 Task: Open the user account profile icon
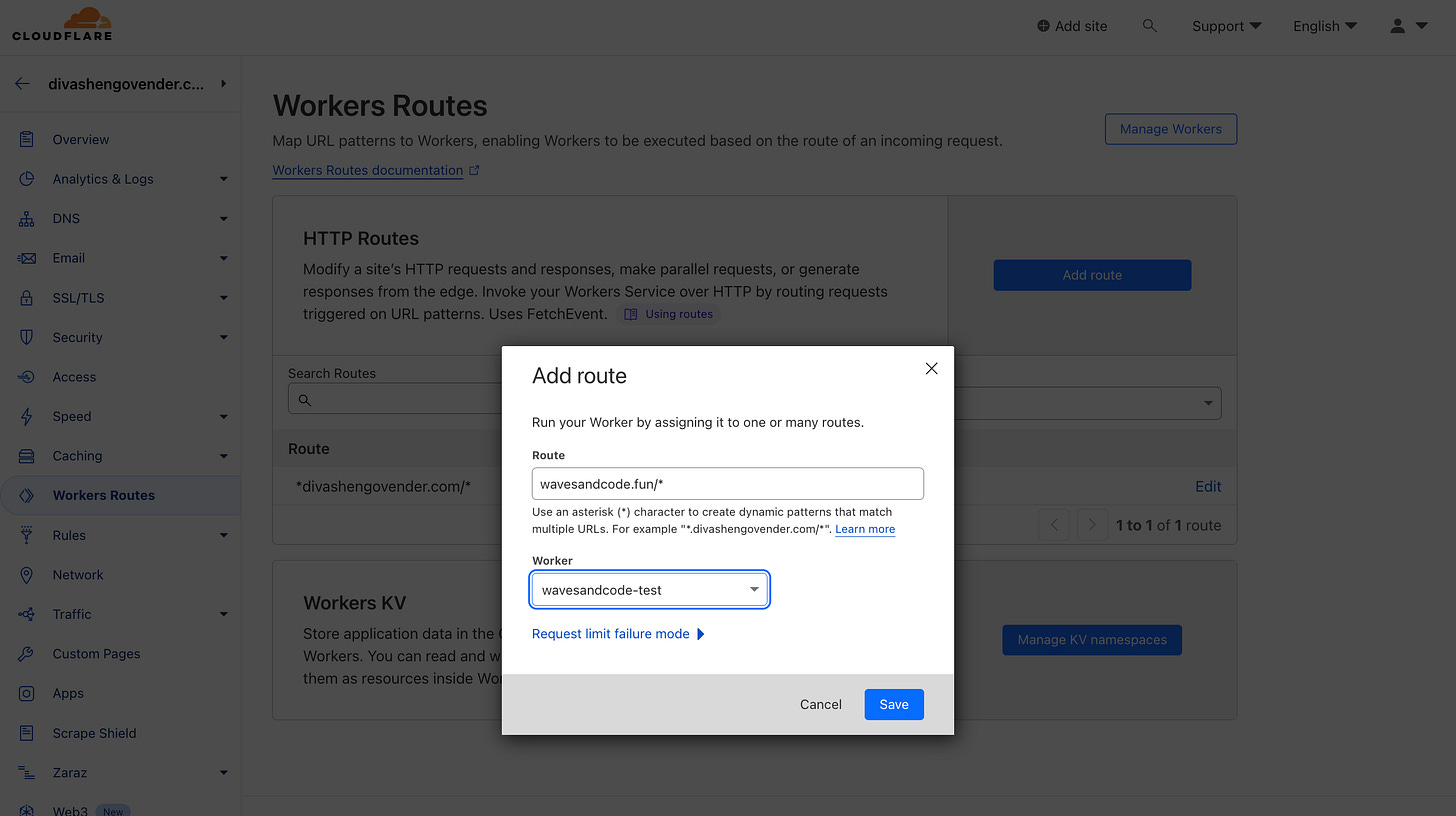(x=1398, y=26)
